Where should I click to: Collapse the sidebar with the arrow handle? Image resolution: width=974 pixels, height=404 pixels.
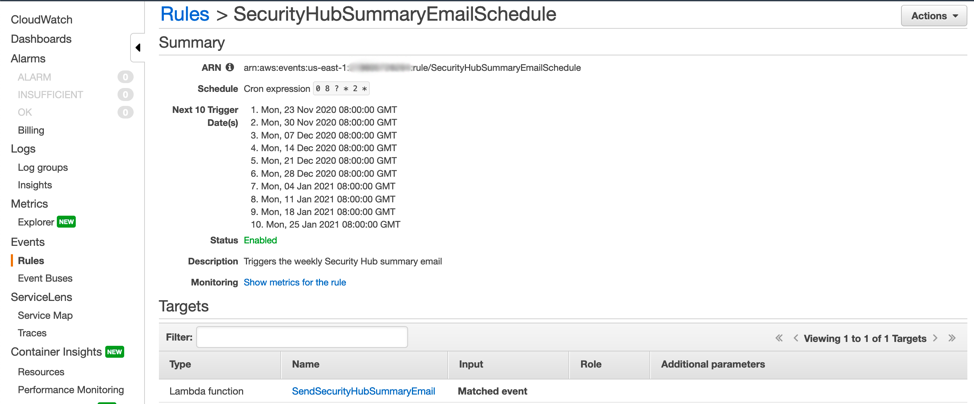pyautogui.click(x=137, y=48)
